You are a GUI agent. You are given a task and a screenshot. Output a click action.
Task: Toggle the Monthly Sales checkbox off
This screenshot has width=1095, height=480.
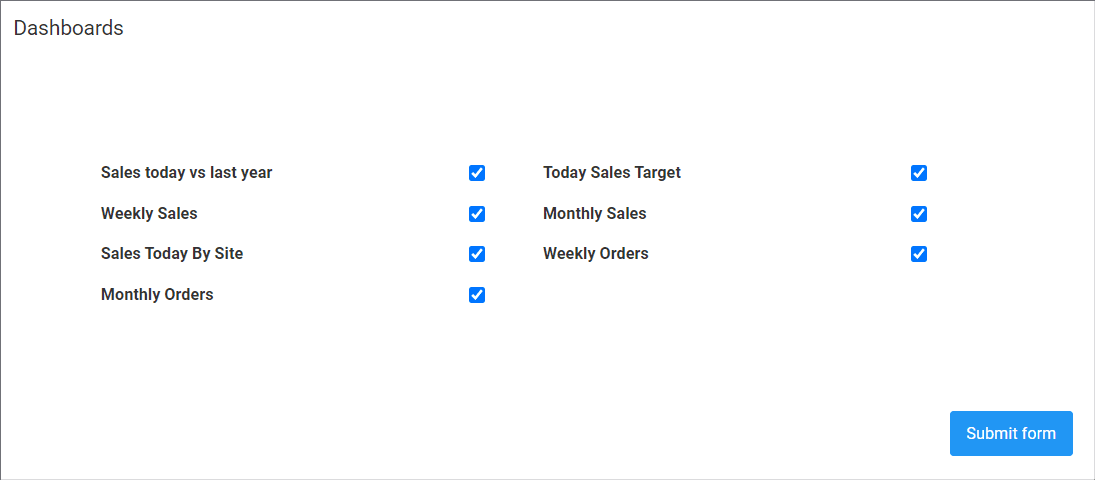pyautogui.click(x=919, y=214)
